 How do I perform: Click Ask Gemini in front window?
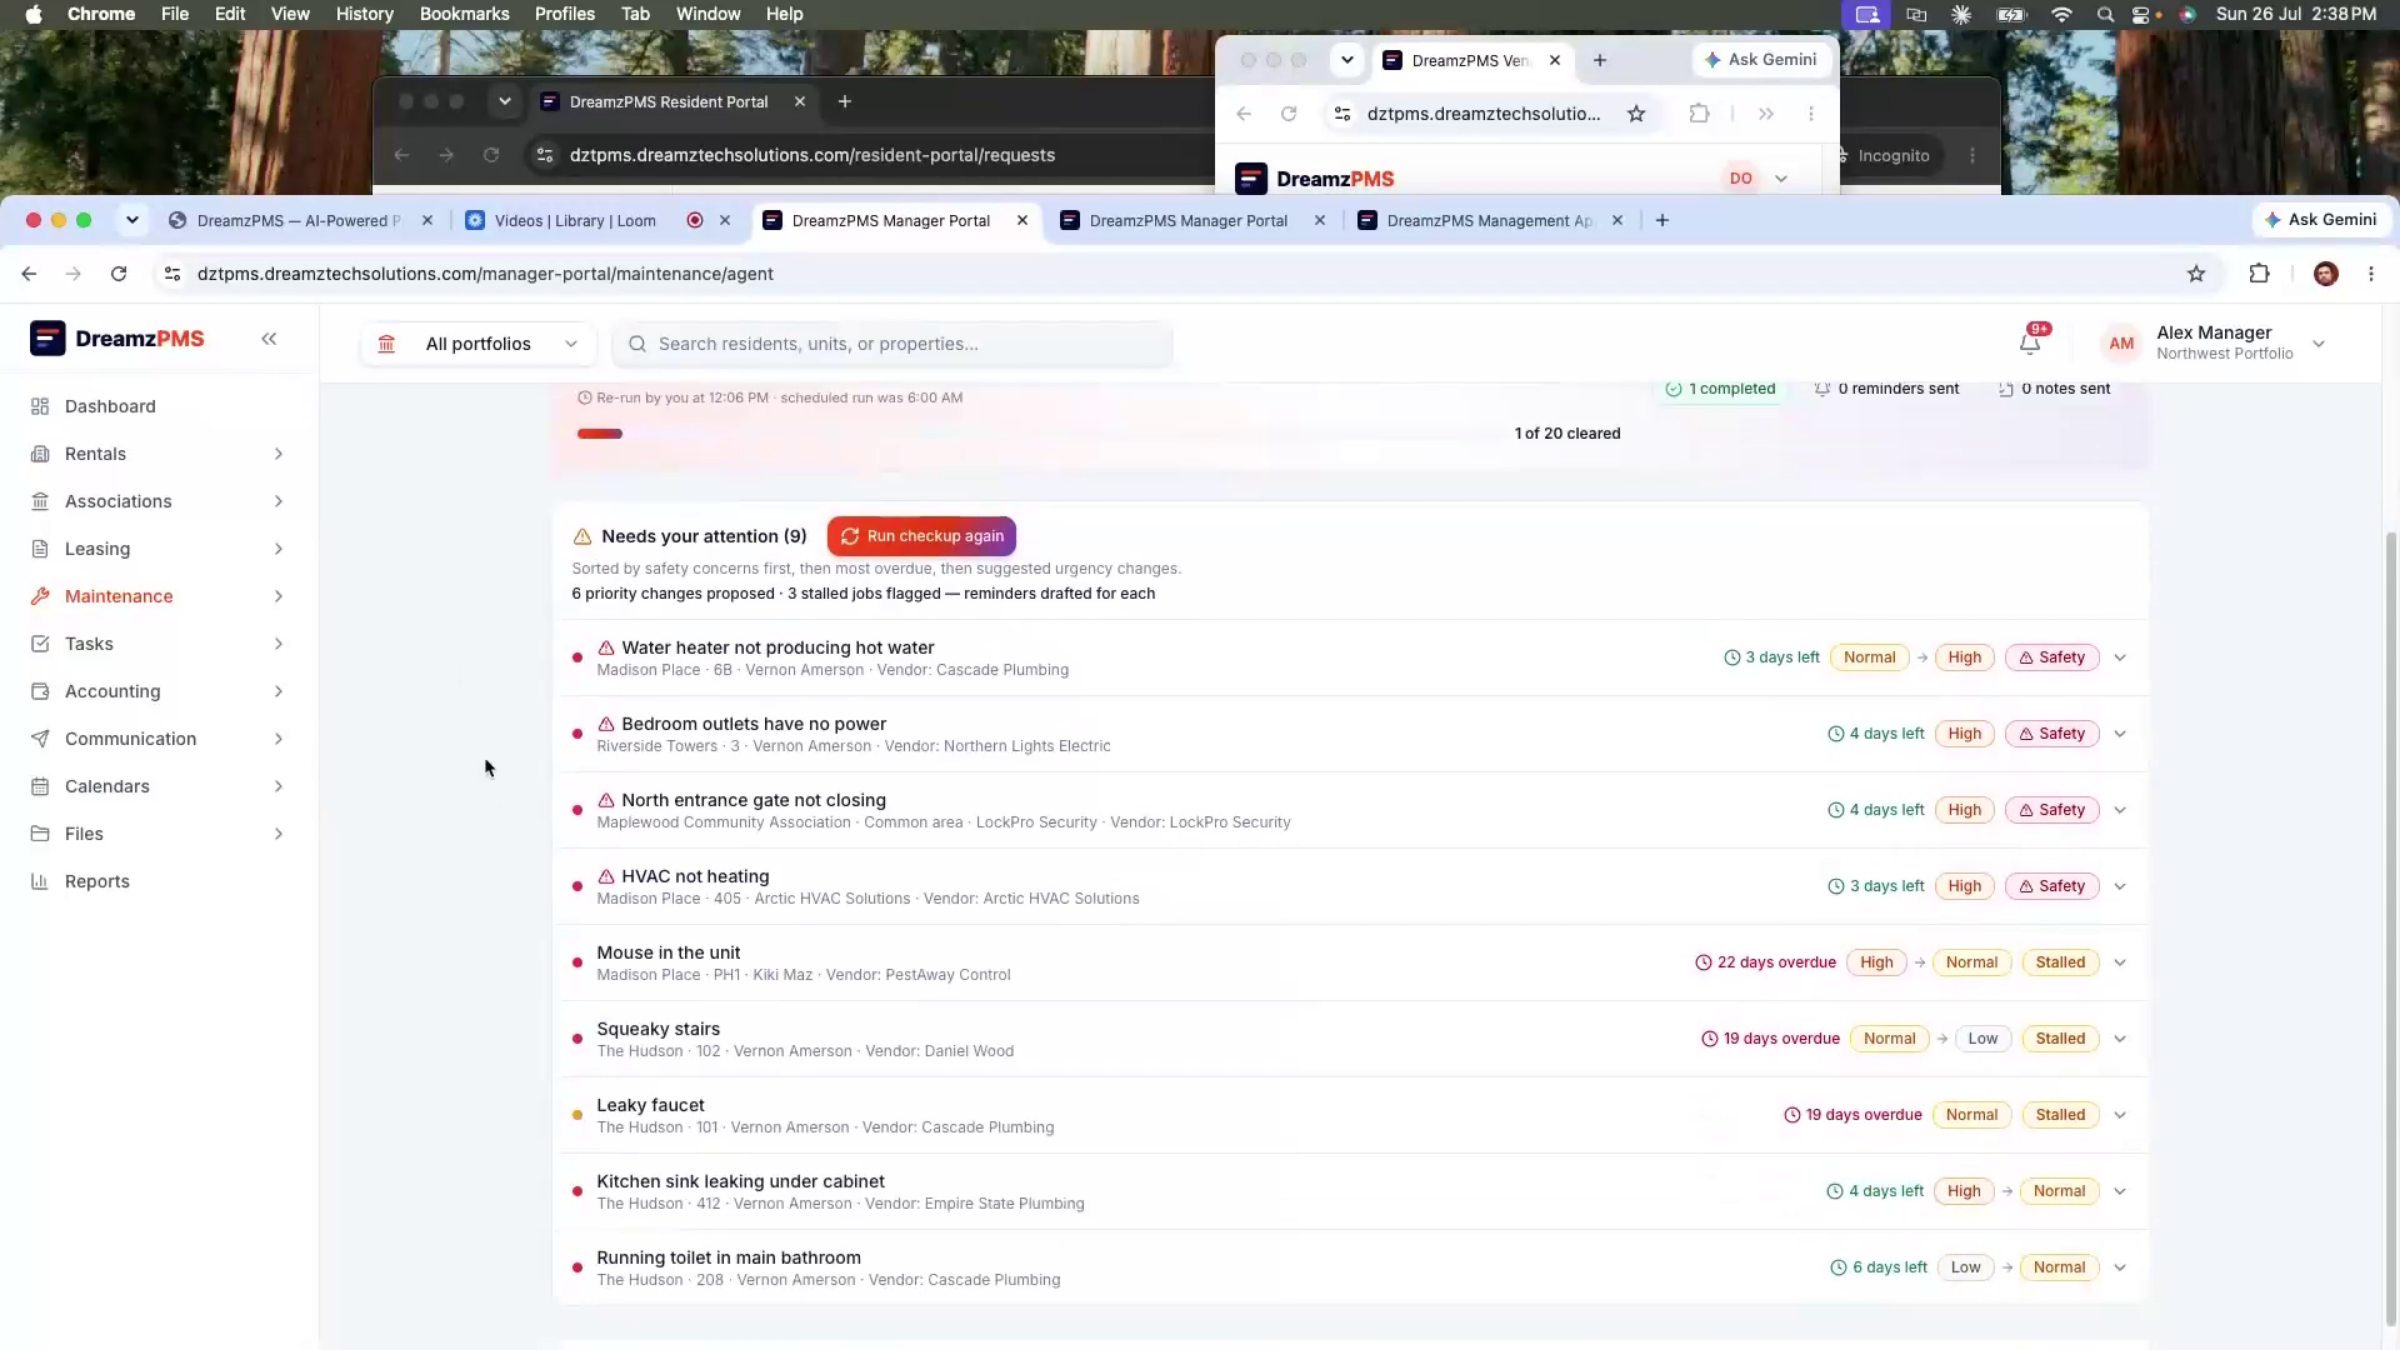pyautogui.click(x=2321, y=219)
